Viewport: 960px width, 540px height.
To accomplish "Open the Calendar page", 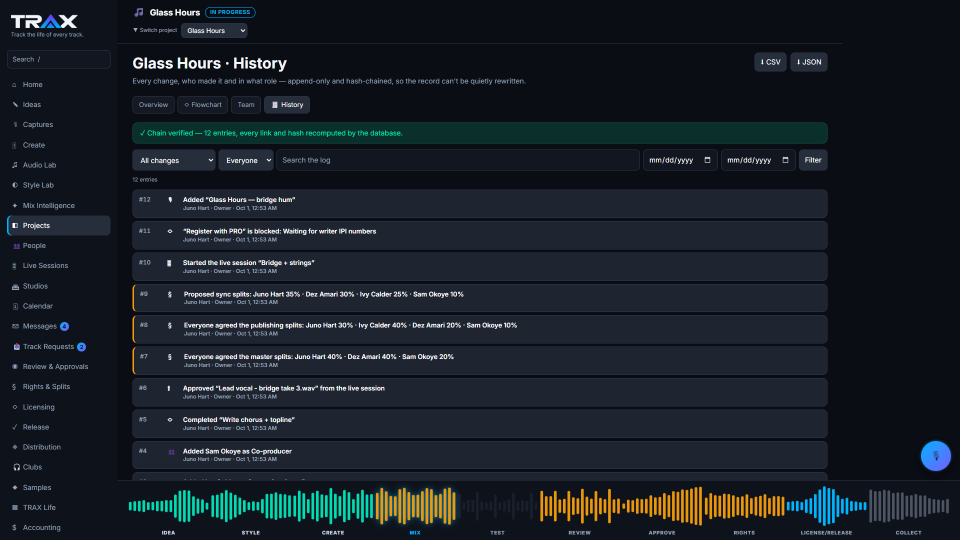I will click(58, 306).
